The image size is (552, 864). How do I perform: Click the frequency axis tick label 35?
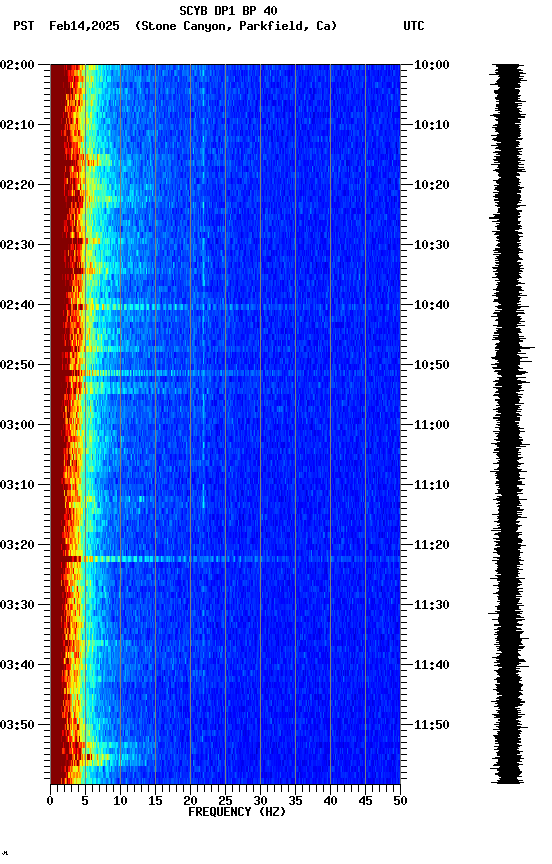[295, 801]
